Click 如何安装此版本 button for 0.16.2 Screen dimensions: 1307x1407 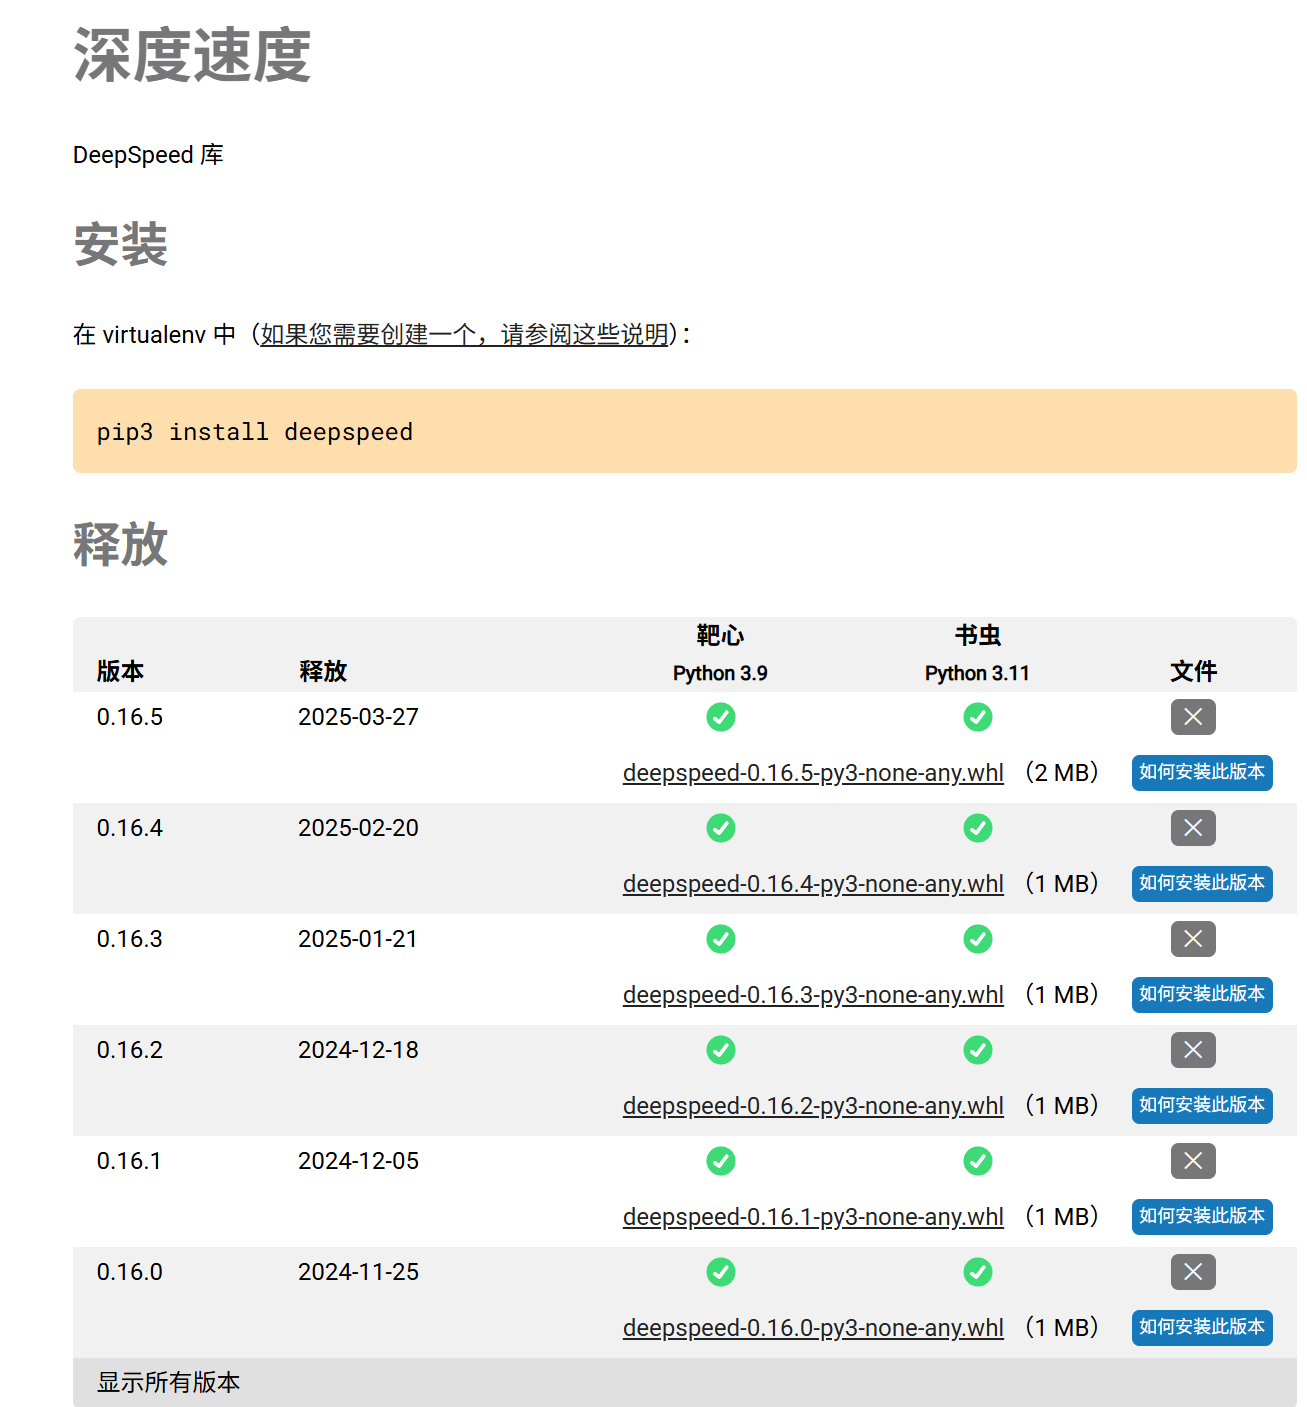click(x=1202, y=1106)
